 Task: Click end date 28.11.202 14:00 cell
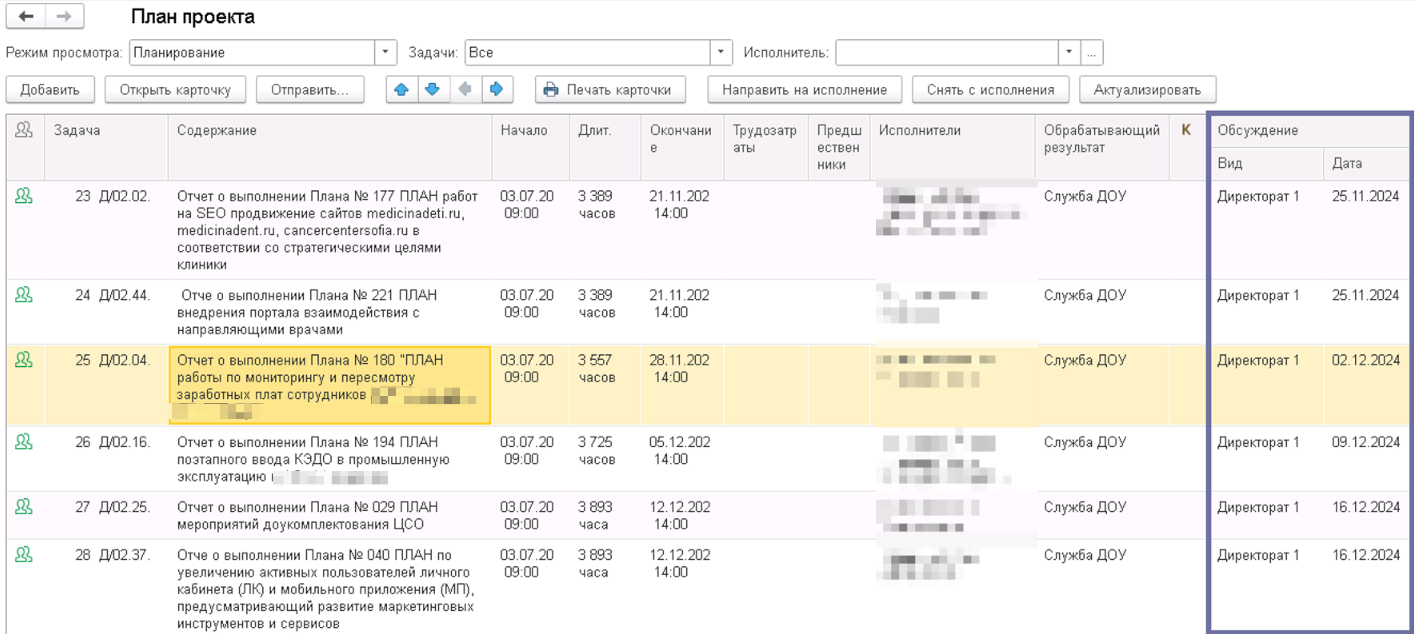tap(682, 385)
